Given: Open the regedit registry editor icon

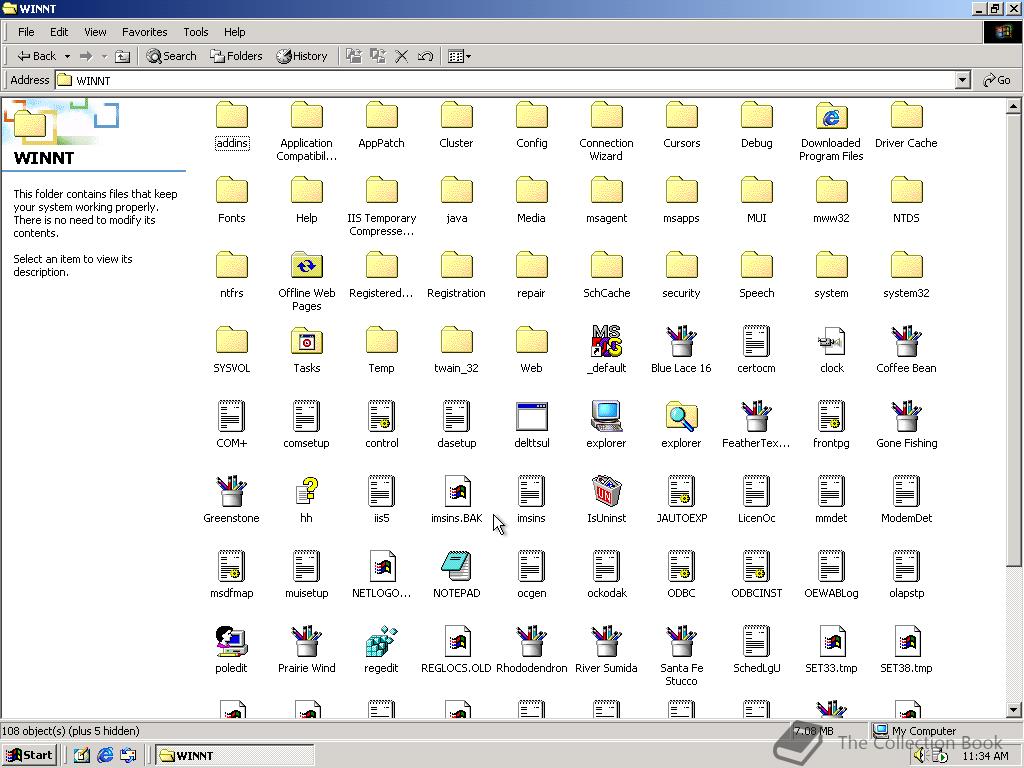Looking at the screenshot, I should click(x=381, y=641).
